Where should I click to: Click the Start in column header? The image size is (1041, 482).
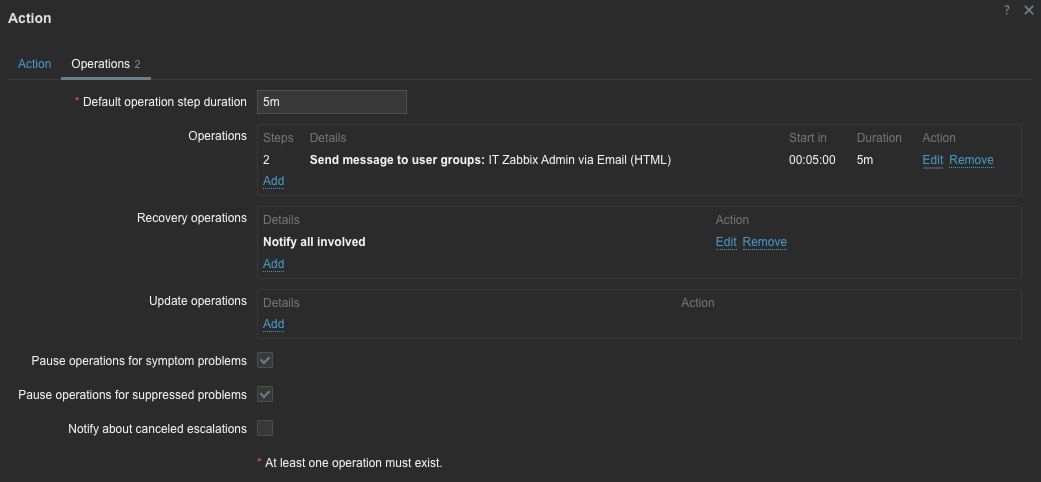click(x=807, y=138)
